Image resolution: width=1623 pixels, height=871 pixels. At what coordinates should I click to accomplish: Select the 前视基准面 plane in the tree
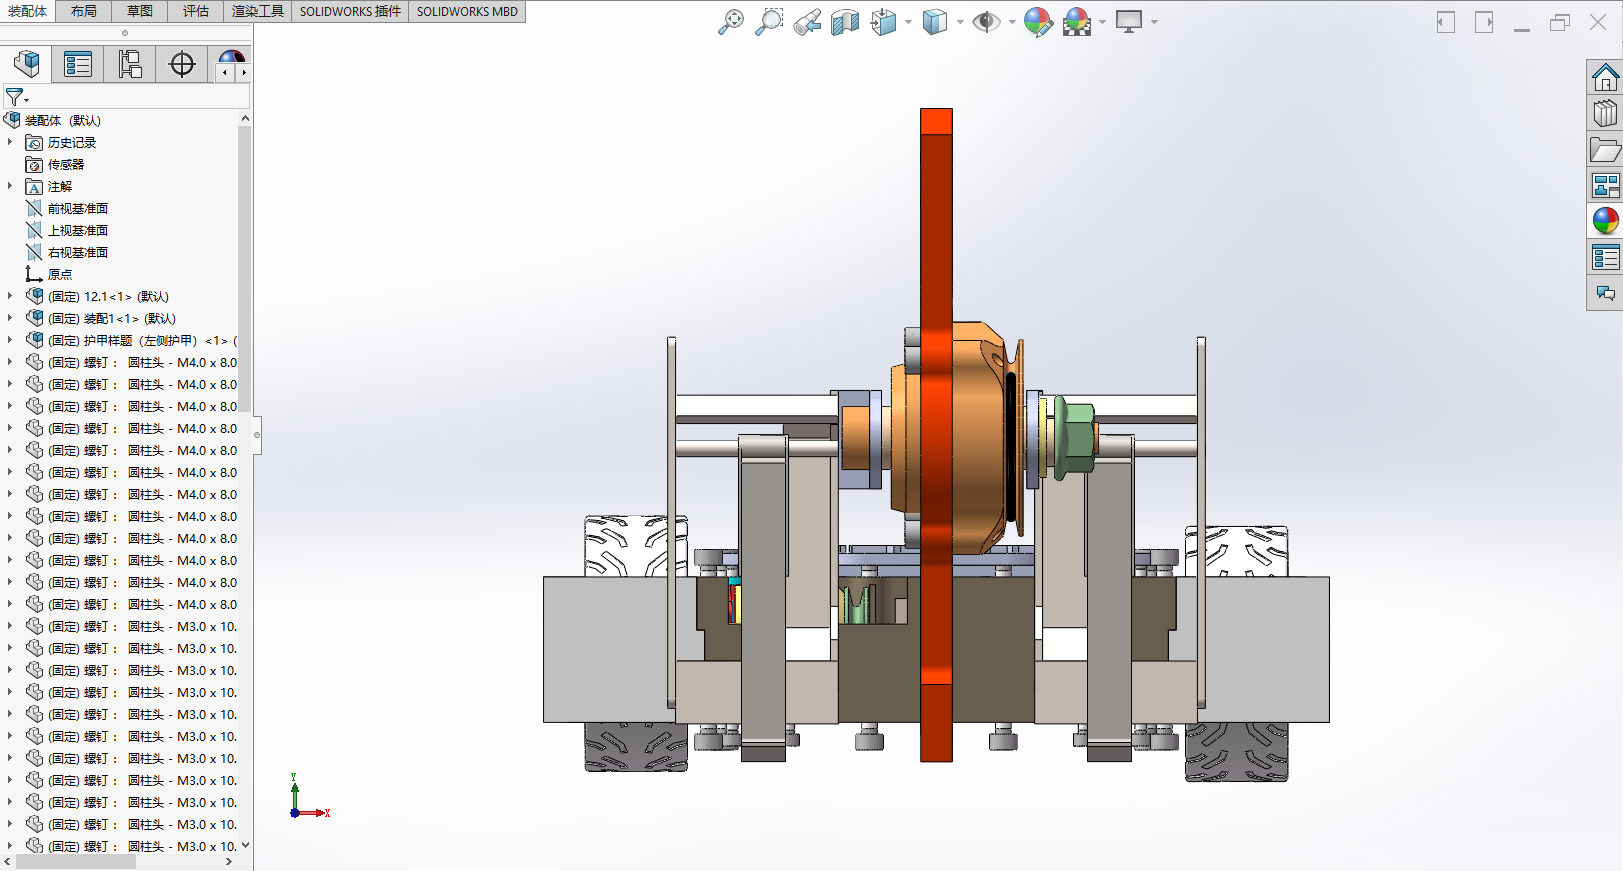(x=77, y=208)
